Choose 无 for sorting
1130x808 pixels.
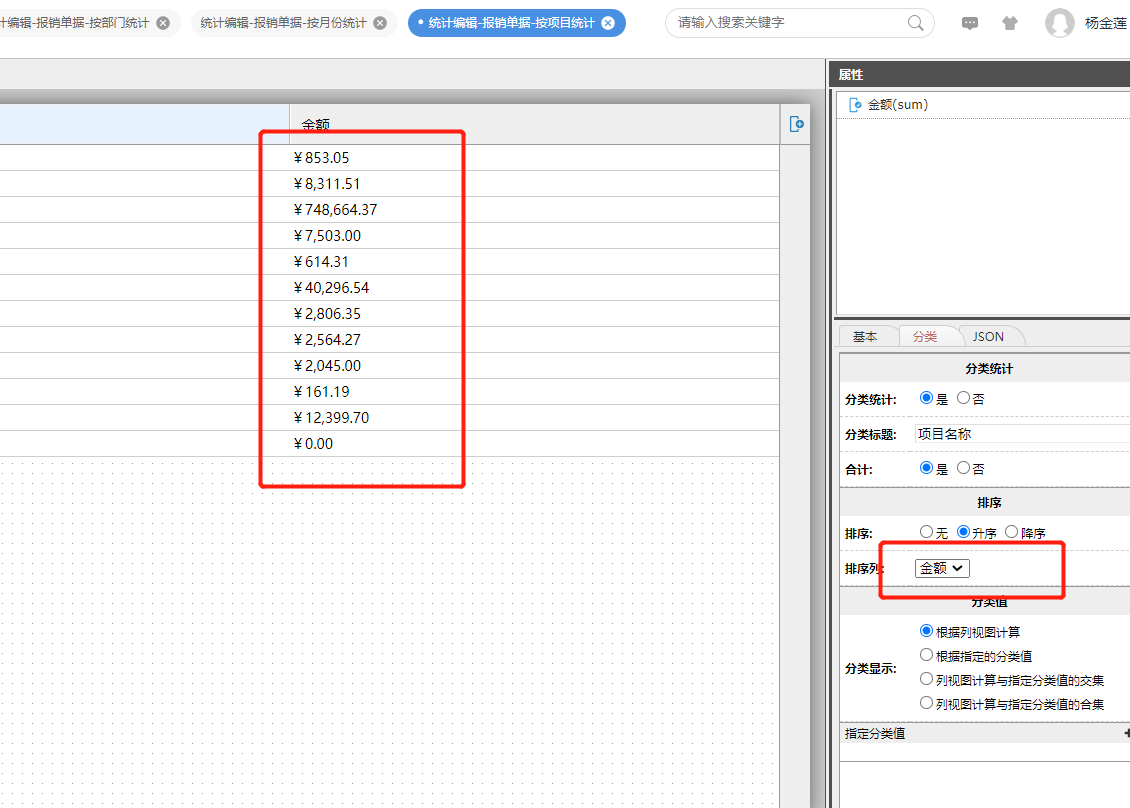pyautogui.click(x=926, y=532)
